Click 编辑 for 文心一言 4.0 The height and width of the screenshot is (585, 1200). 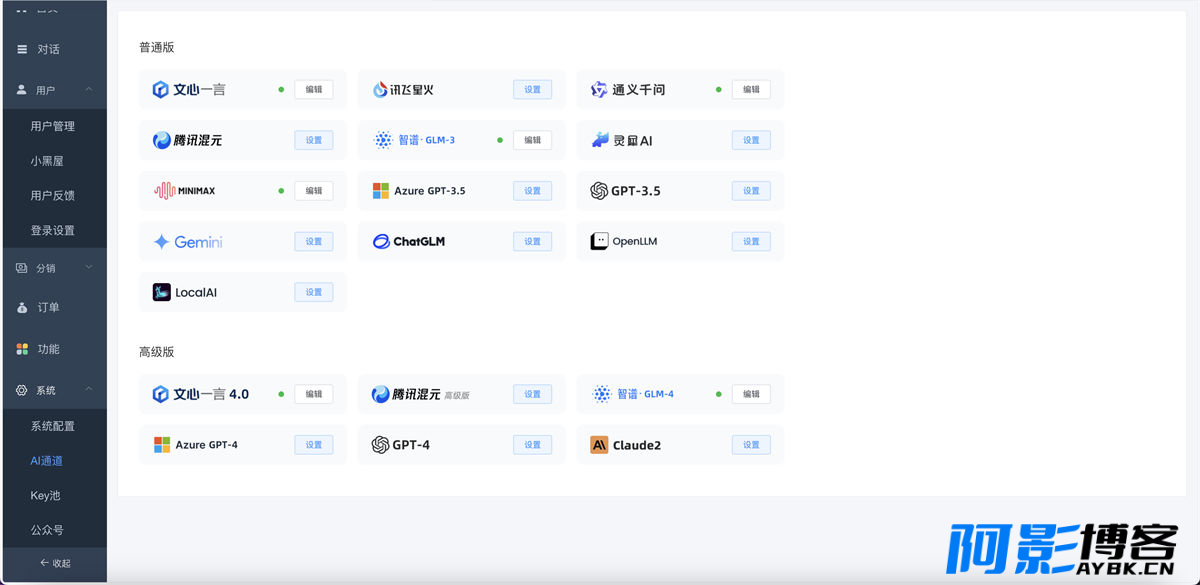click(314, 395)
